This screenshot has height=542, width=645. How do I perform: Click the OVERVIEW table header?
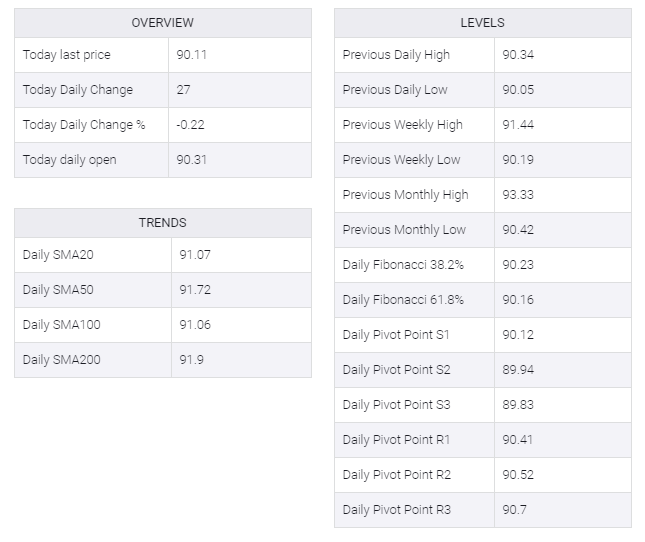click(x=162, y=23)
